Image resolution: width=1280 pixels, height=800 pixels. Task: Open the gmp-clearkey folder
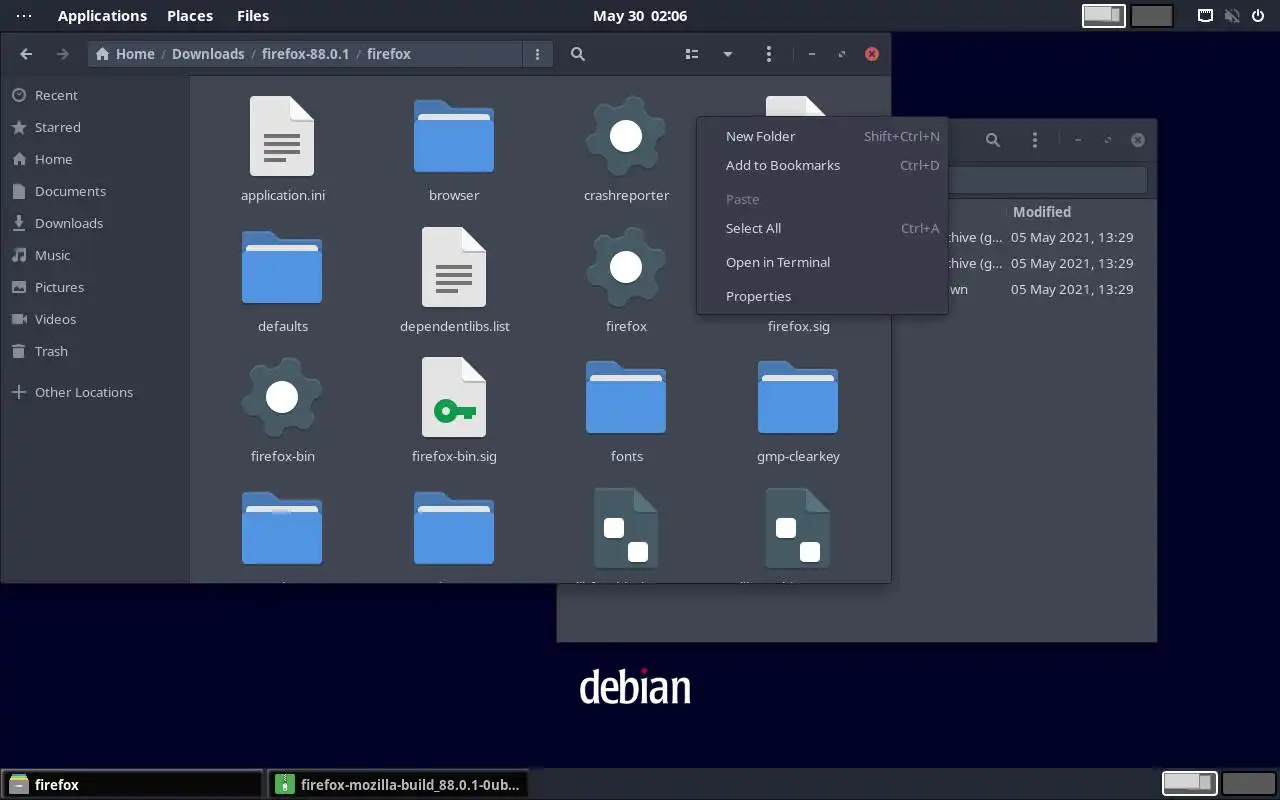coord(798,397)
